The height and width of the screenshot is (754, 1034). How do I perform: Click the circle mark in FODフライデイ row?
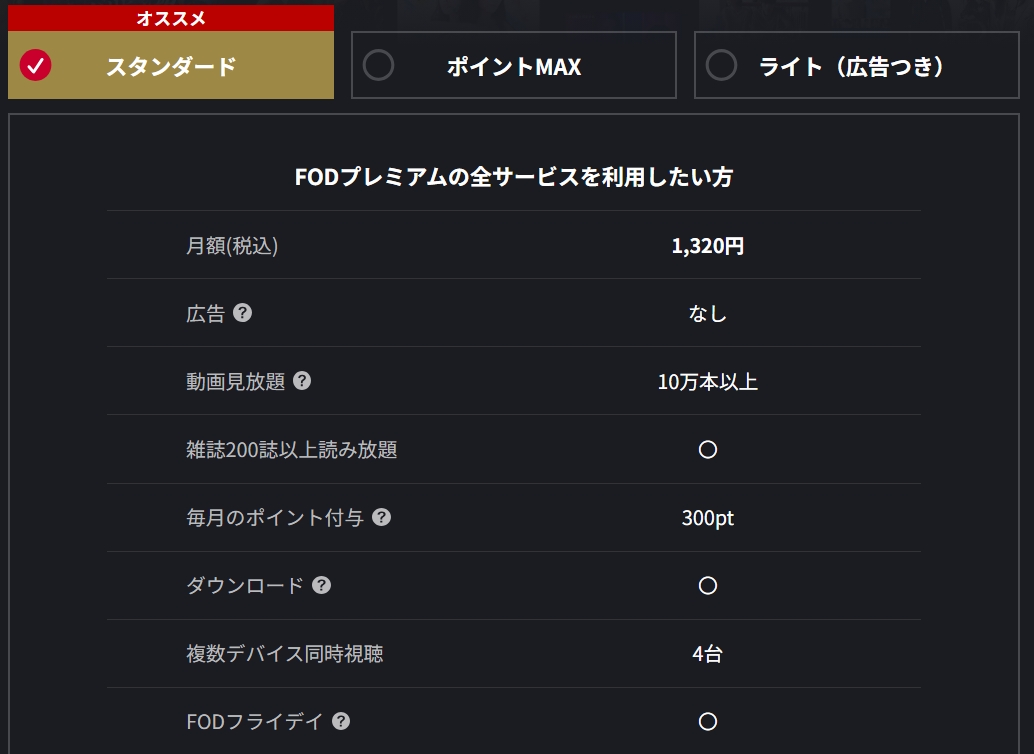708,722
